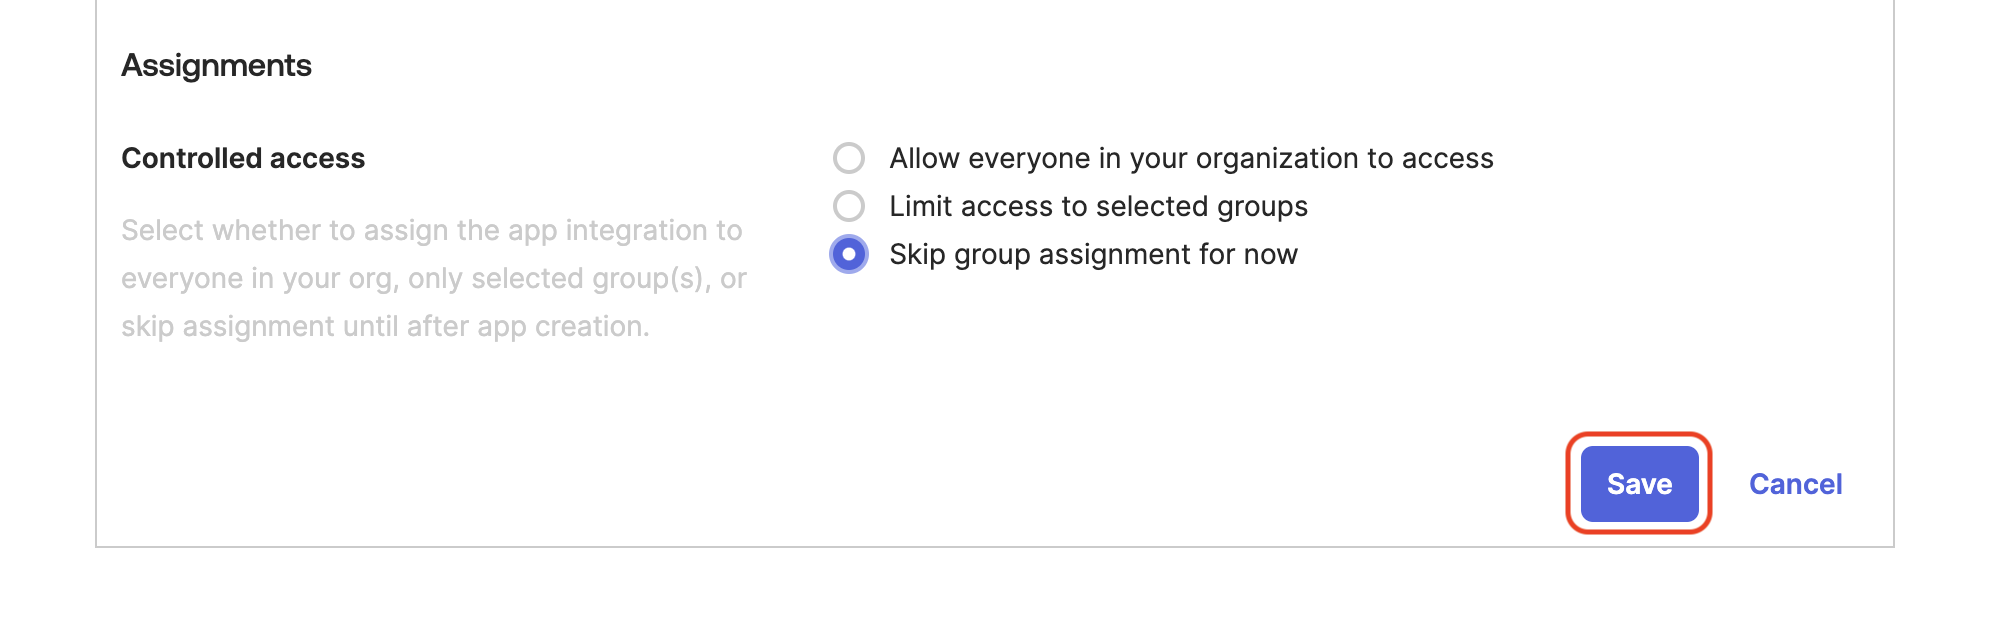Select the currently active skip assignment radio

point(849,255)
